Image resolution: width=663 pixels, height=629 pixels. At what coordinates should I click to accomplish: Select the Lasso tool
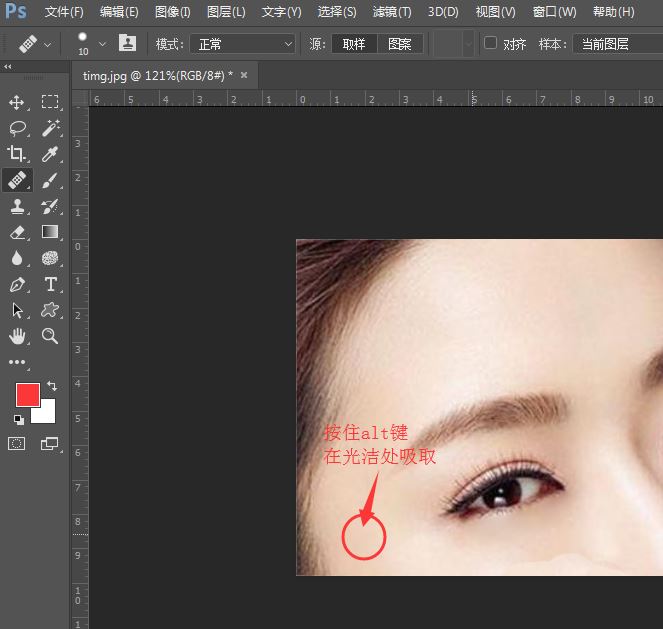tap(17, 129)
